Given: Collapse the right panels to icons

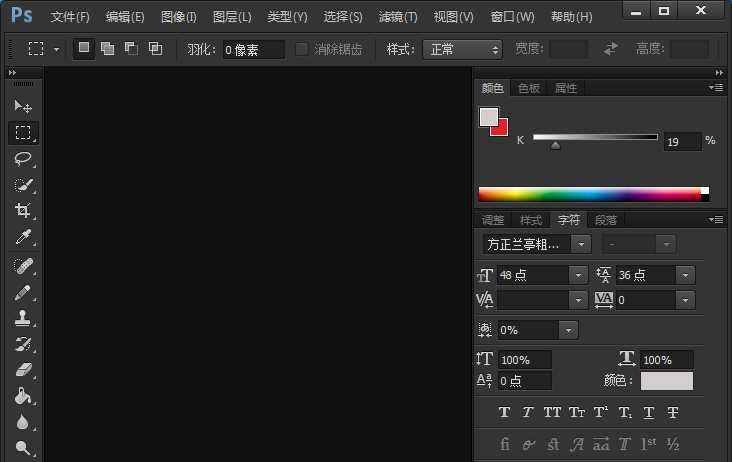Looking at the screenshot, I should tap(719, 73).
